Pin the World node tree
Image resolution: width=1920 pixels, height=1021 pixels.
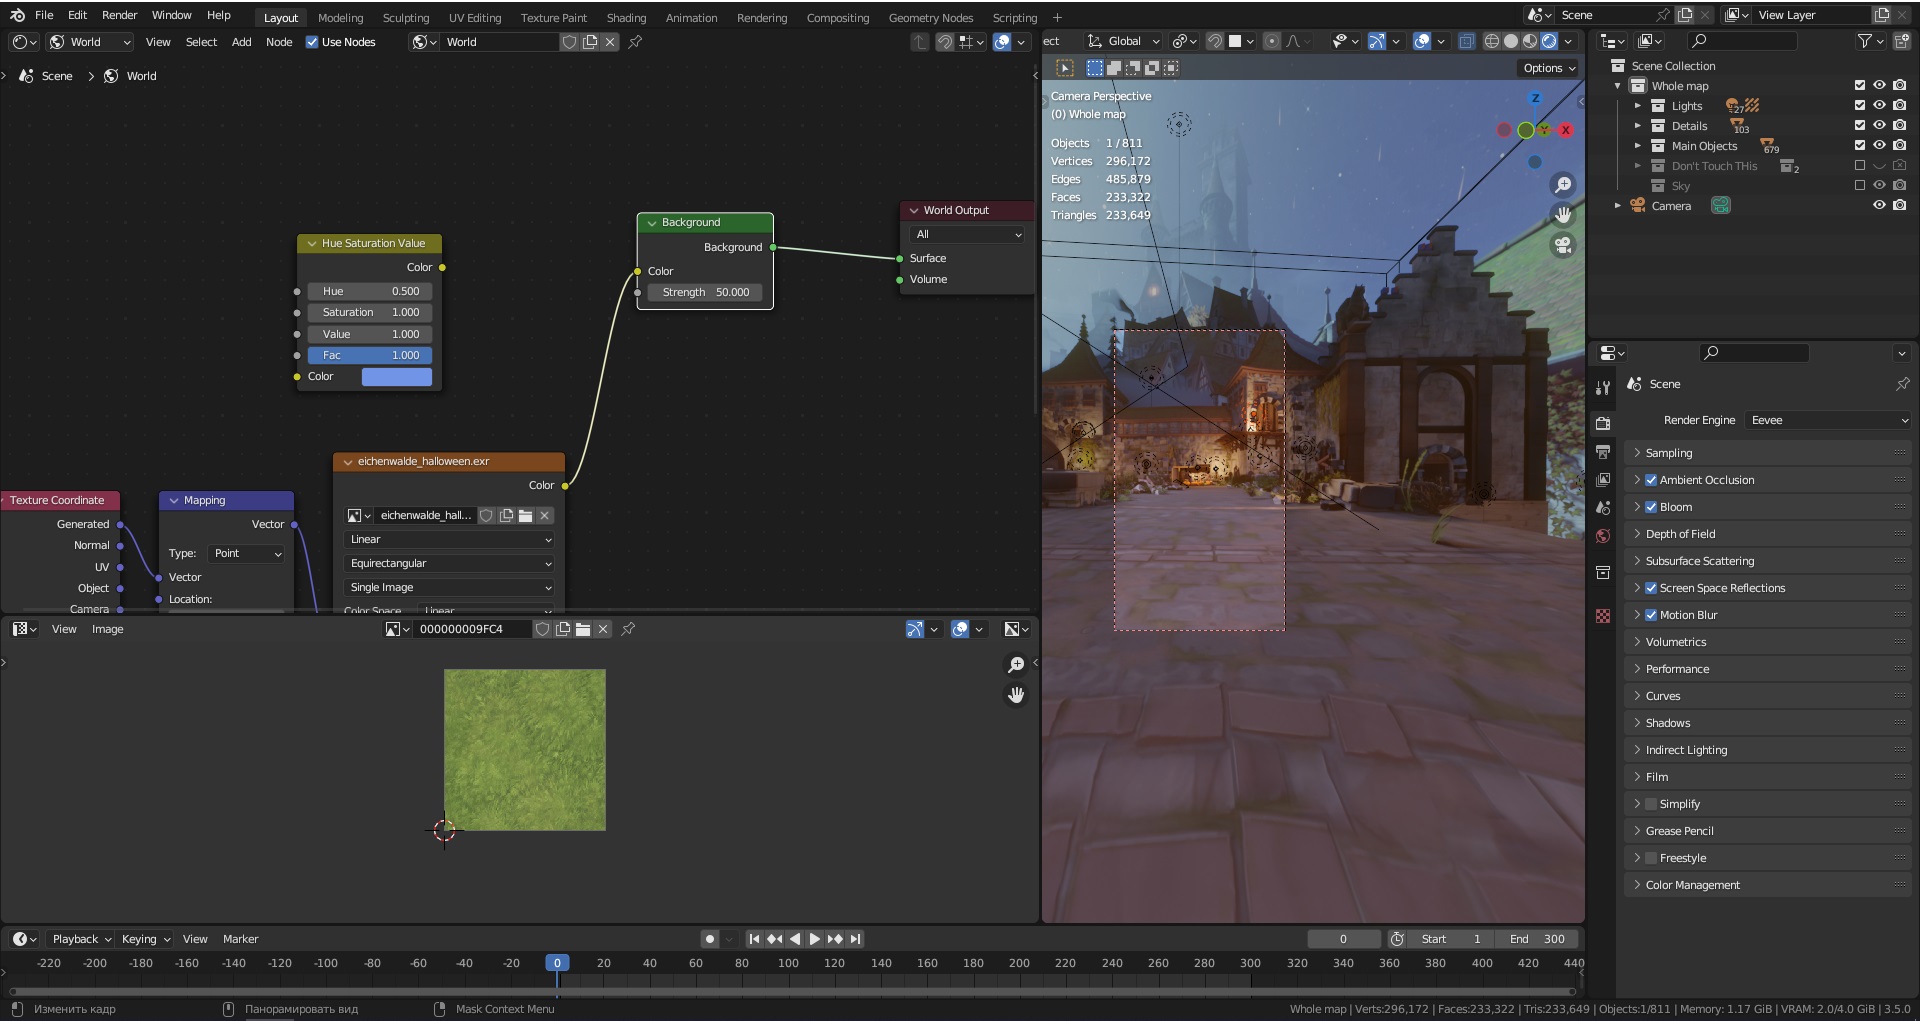(x=635, y=42)
